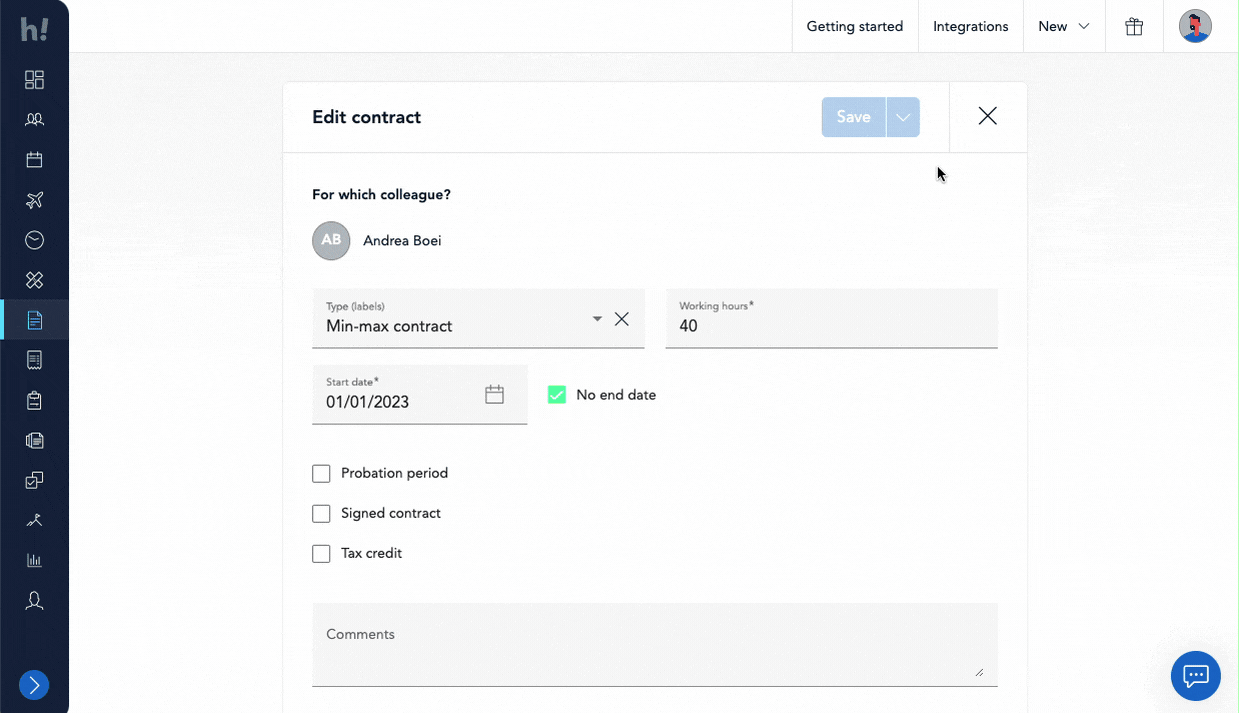Click the airplane leave icon in sidebar
Viewport: 1239px width, 713px height.
pos(34,200)
